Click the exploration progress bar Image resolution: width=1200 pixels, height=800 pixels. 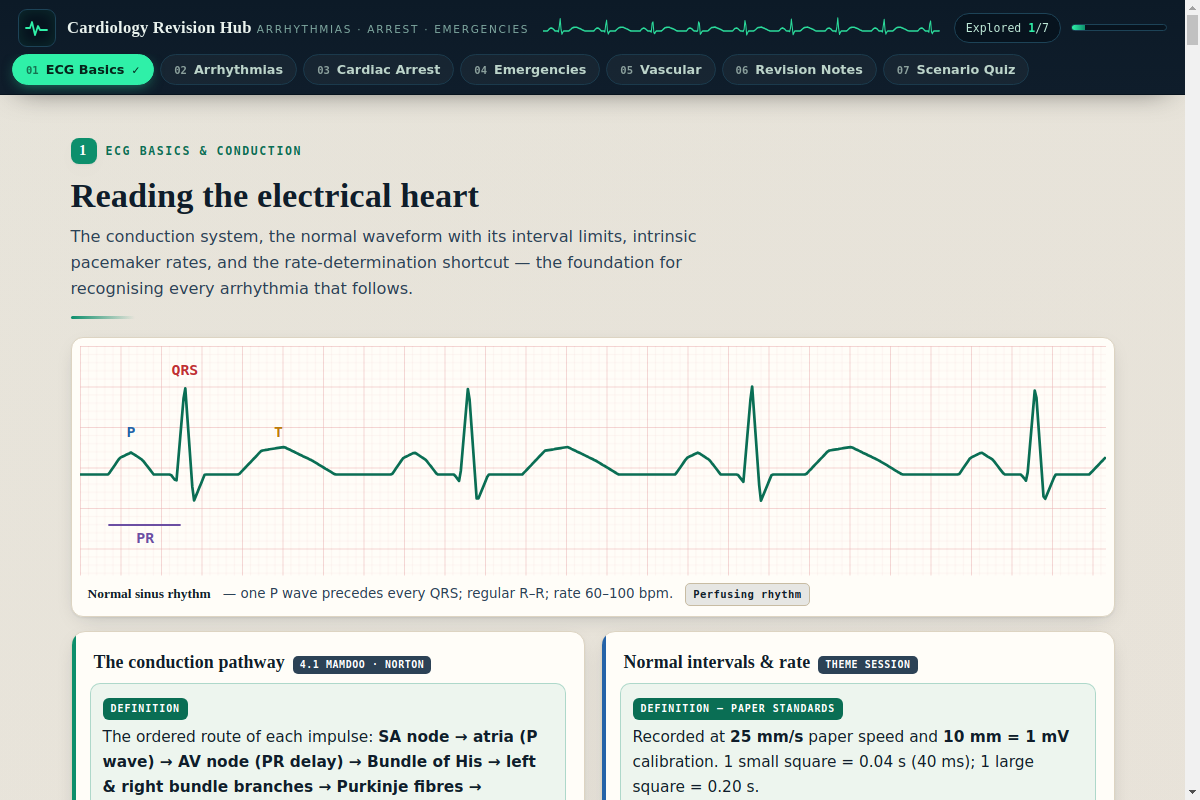point(1119,28)
